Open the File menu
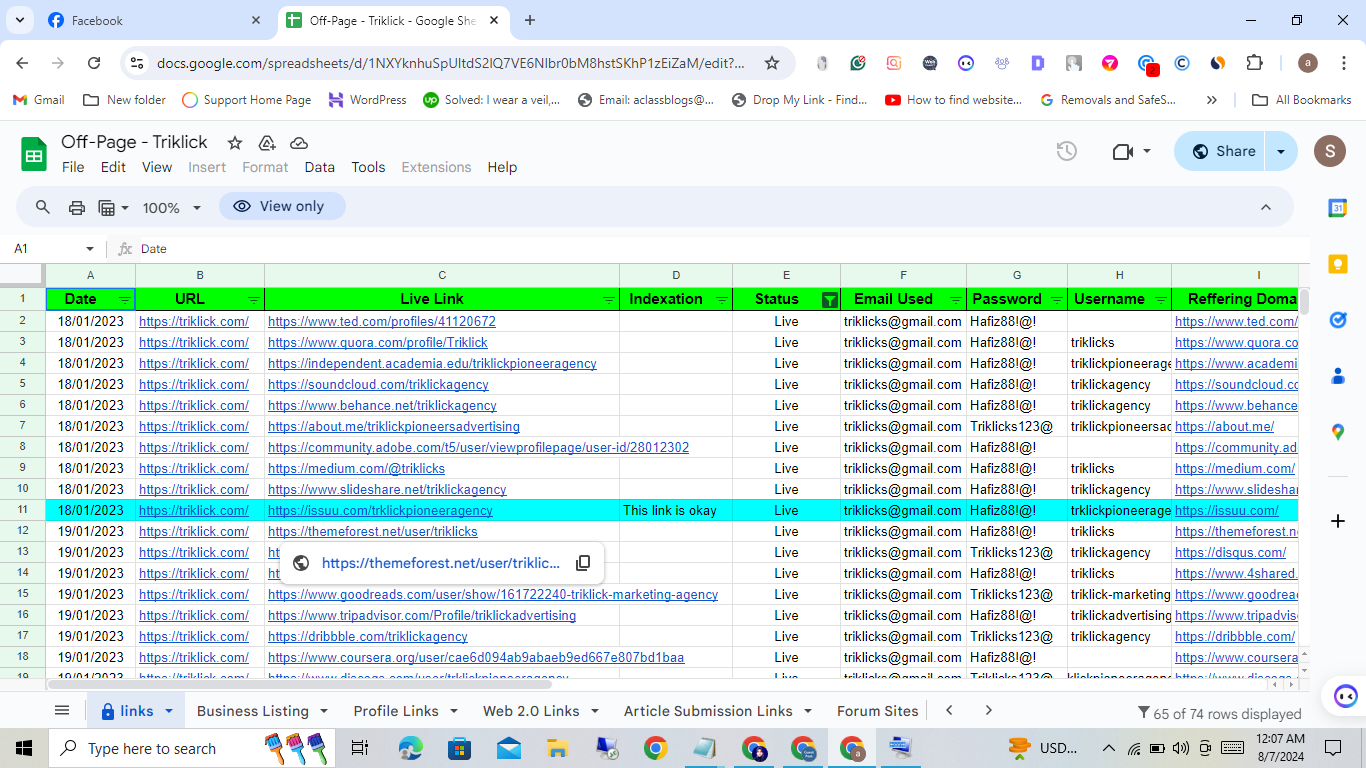 [73, 167]
